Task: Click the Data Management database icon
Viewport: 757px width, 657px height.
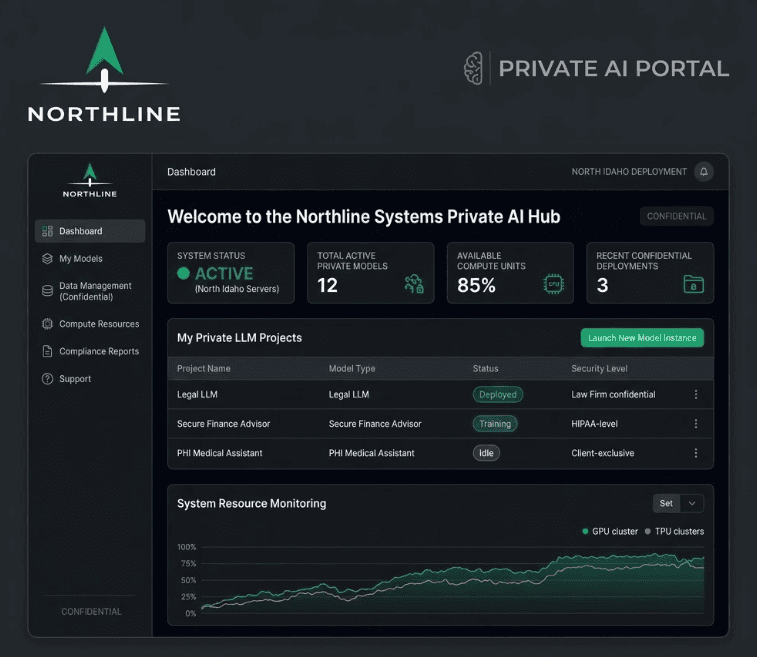Action: point(47,291)
